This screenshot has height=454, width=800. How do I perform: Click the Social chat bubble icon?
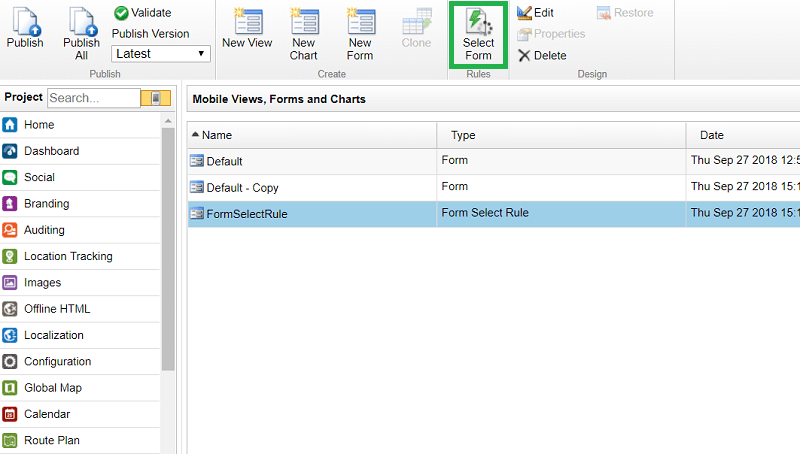click(10, 178)
